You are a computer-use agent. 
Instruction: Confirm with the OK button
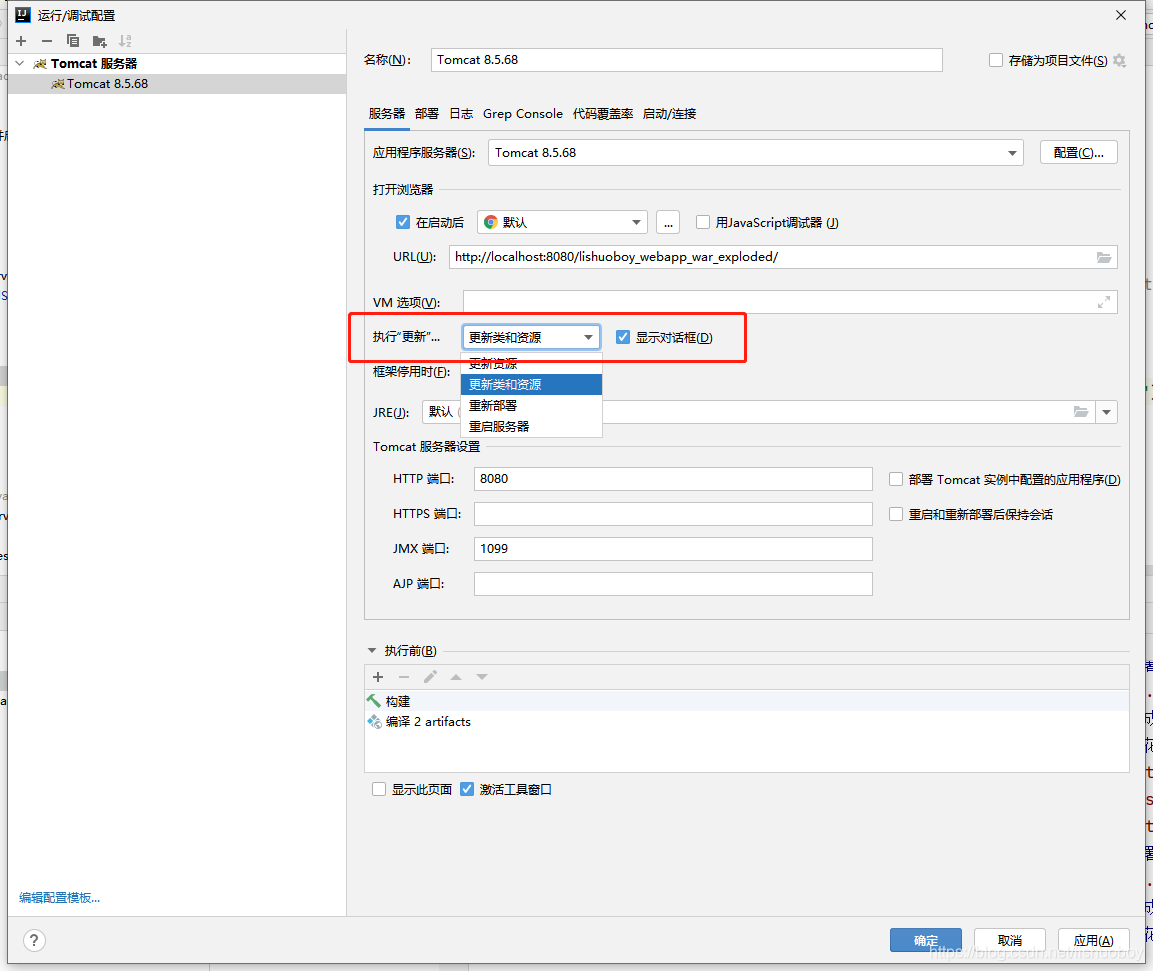[x=926, y=940]
